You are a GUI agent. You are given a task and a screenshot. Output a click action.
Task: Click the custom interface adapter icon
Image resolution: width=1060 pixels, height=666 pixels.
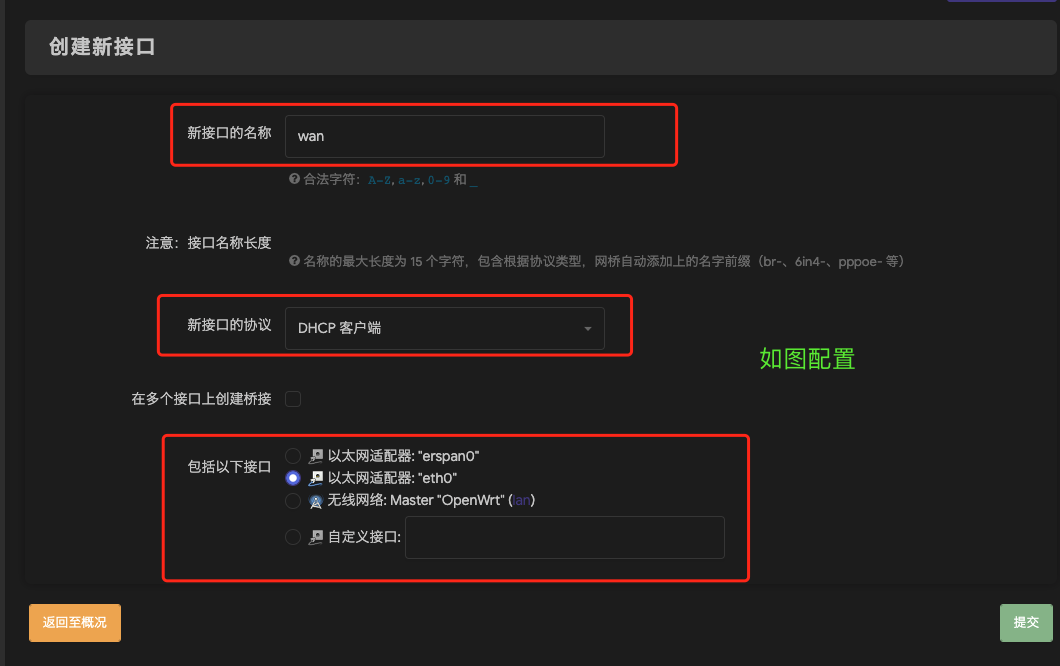[x=316, y=538]
